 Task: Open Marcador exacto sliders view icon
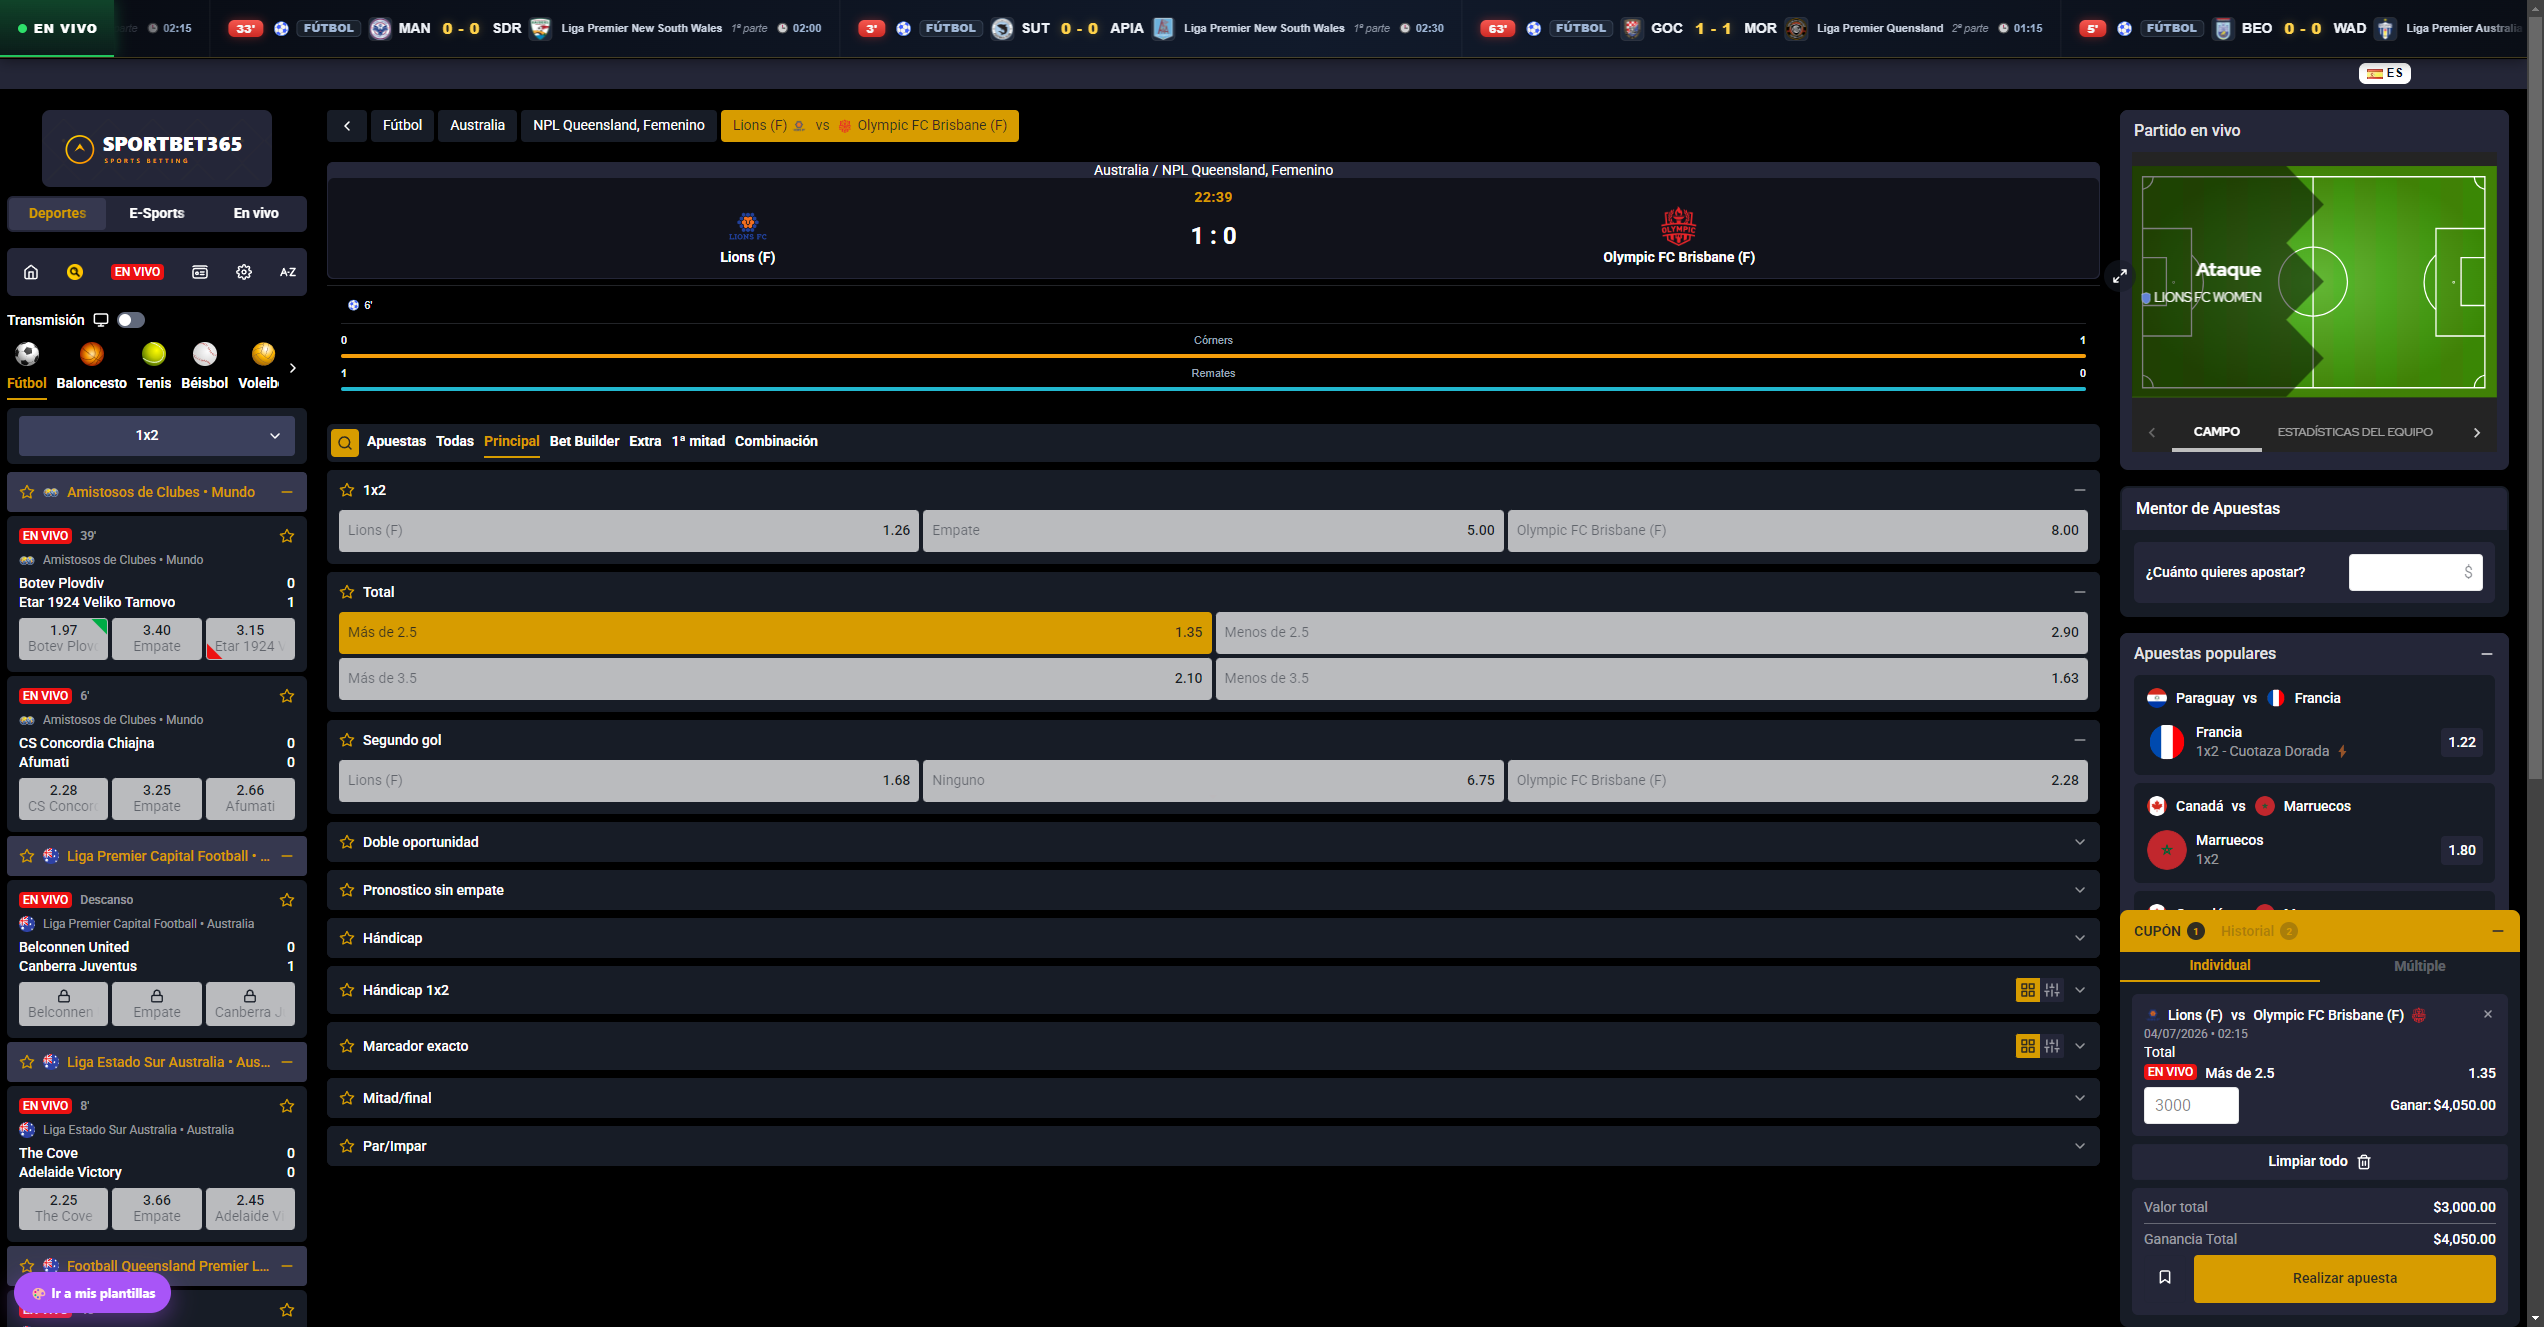[x=2052, y=1046]
